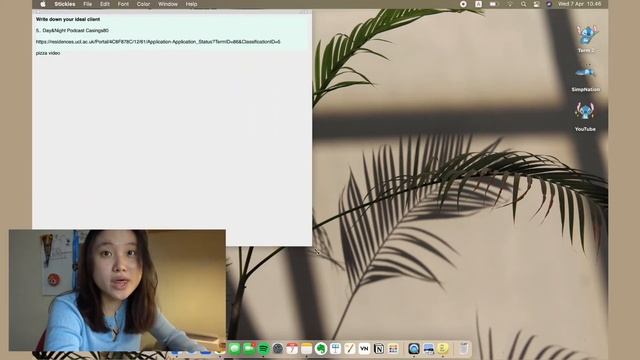The width and height of the screenshot is (640, 360).
Task: Click the date and time display
Action: (x=579, y=4)
